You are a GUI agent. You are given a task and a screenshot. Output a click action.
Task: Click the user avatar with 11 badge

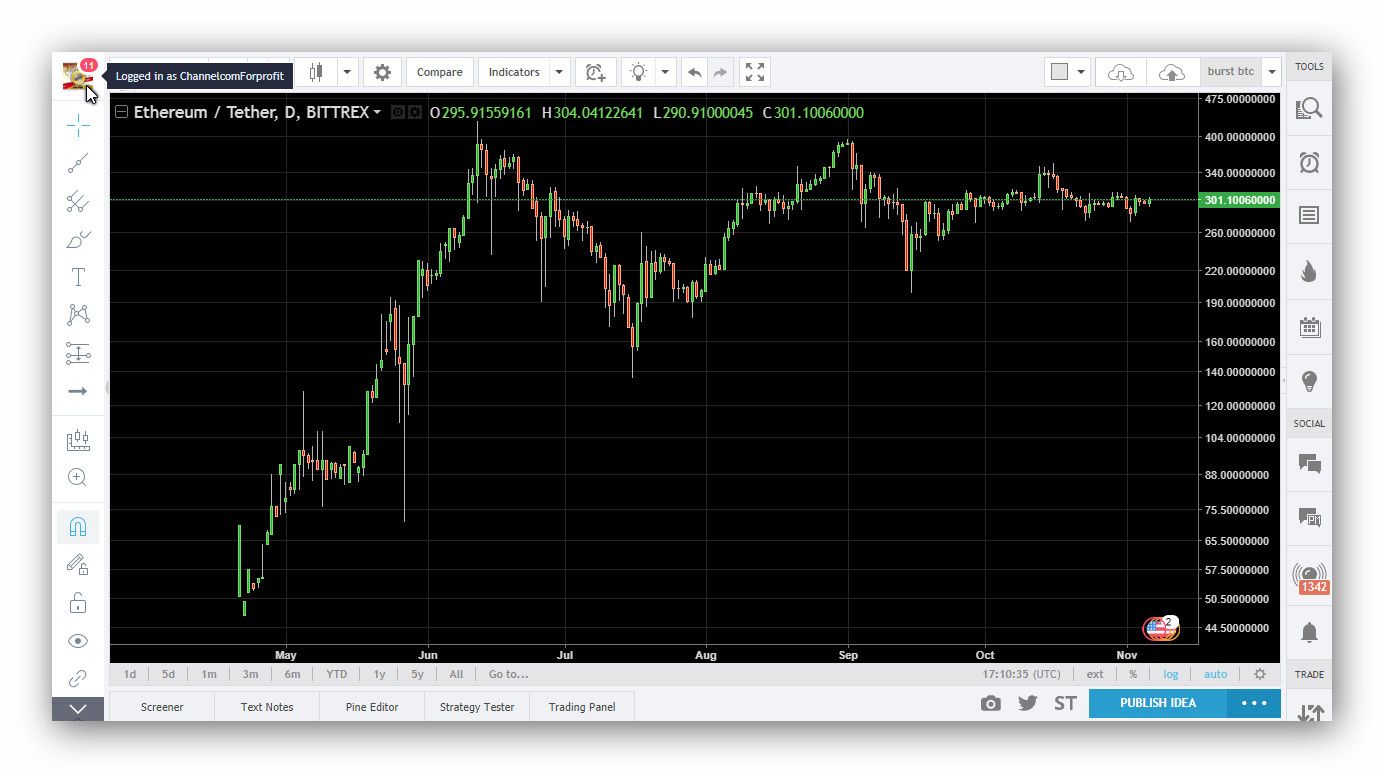tap(77, 75)
